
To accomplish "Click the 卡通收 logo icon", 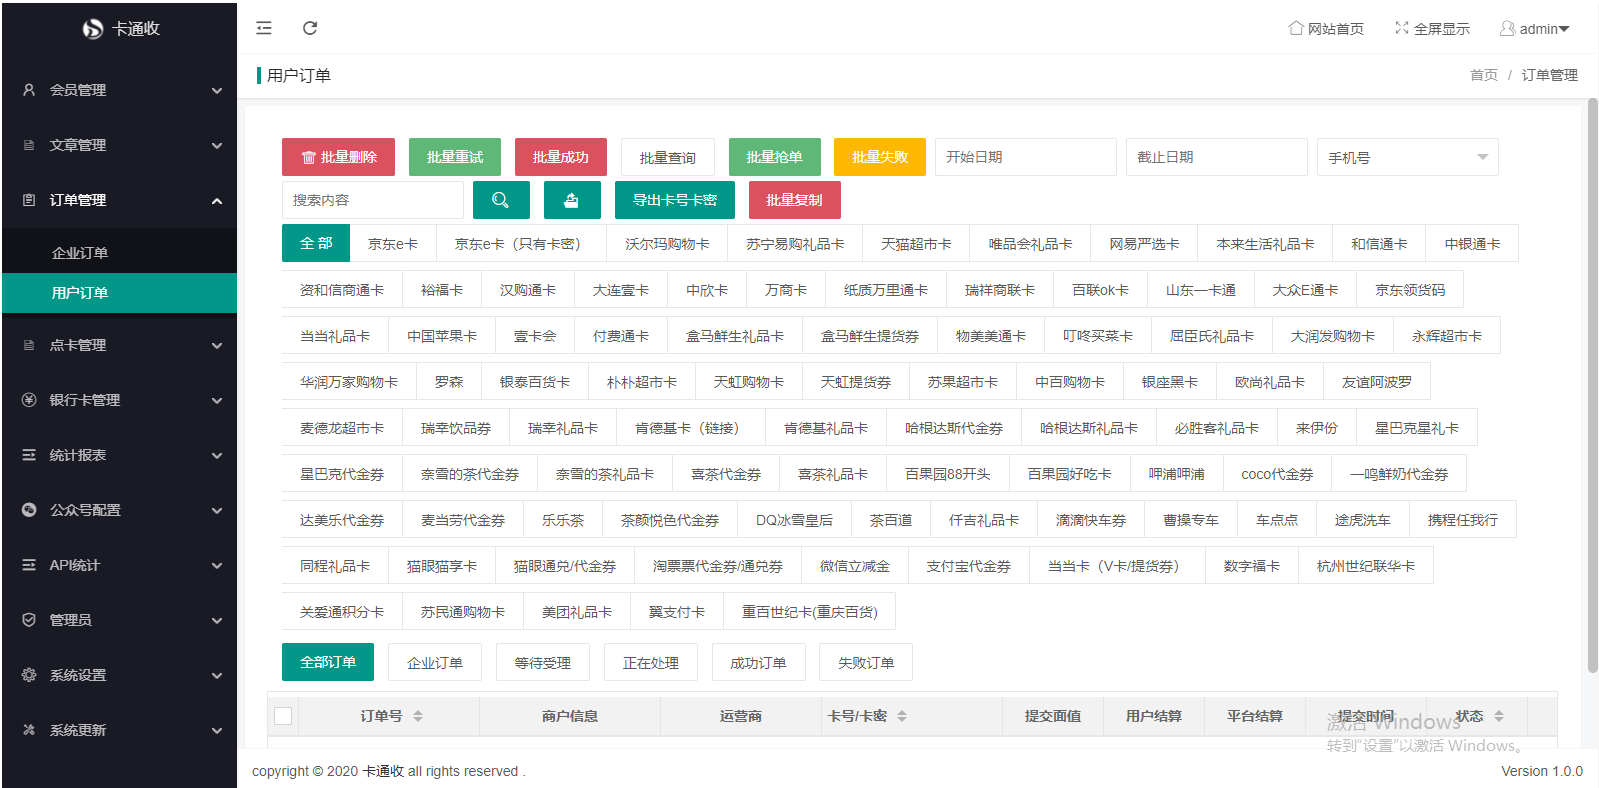I will pos(93,29).
